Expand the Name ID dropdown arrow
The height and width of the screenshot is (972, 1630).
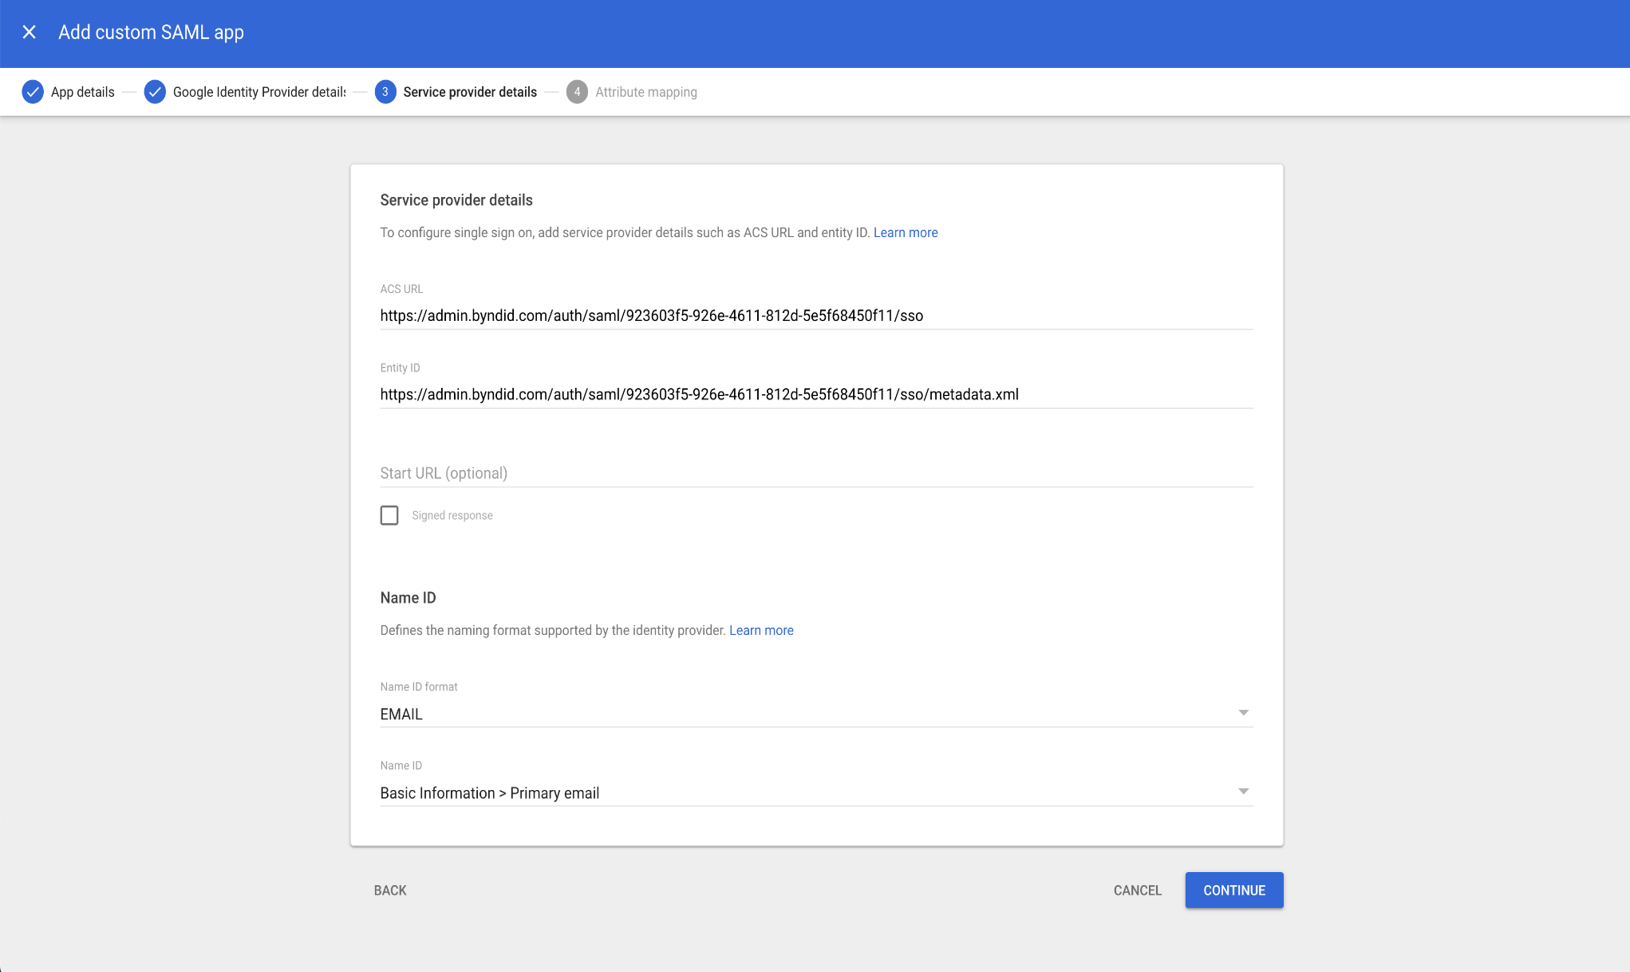(1243, 792)
